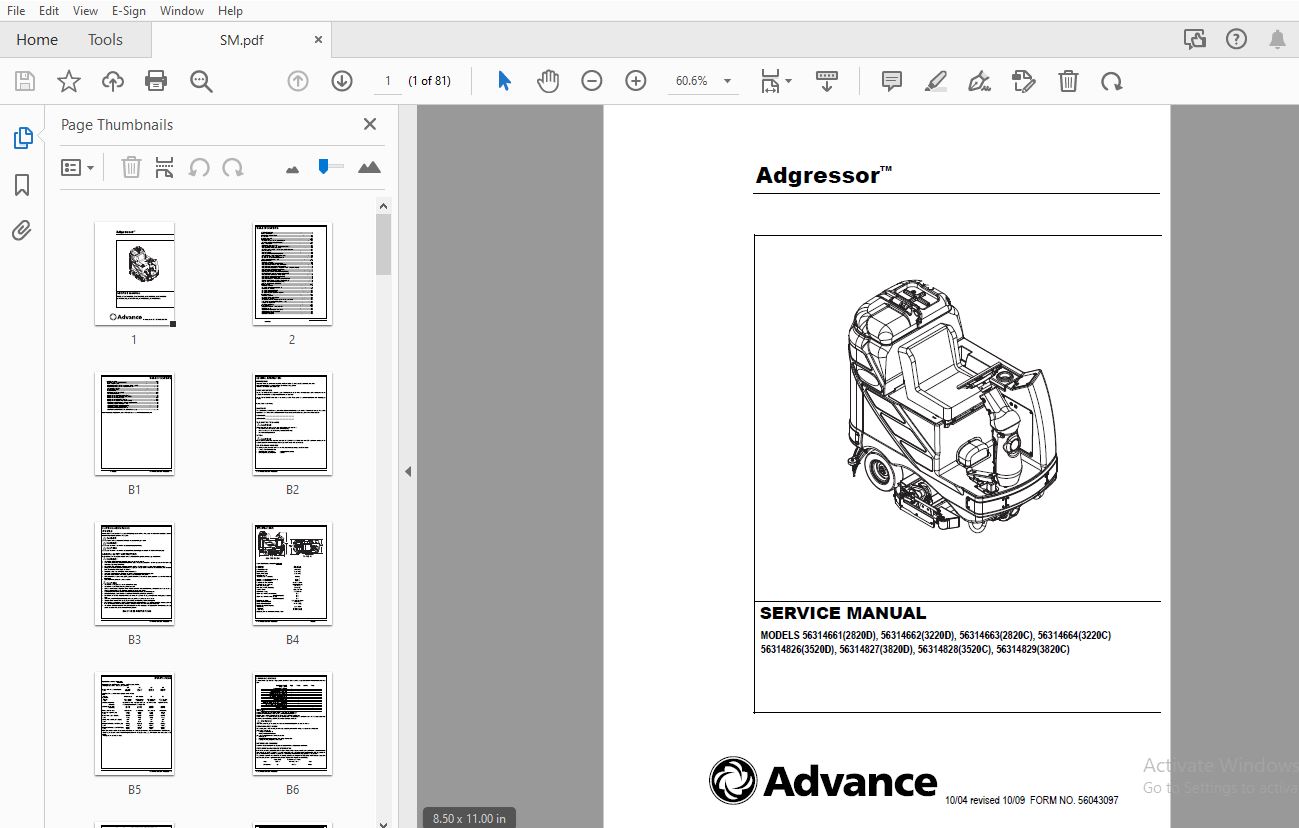Image resolution: width=1299 pixels, height=828 pixels.
Task: Save the file with the floppy disk icon
Action: [25, 81]
